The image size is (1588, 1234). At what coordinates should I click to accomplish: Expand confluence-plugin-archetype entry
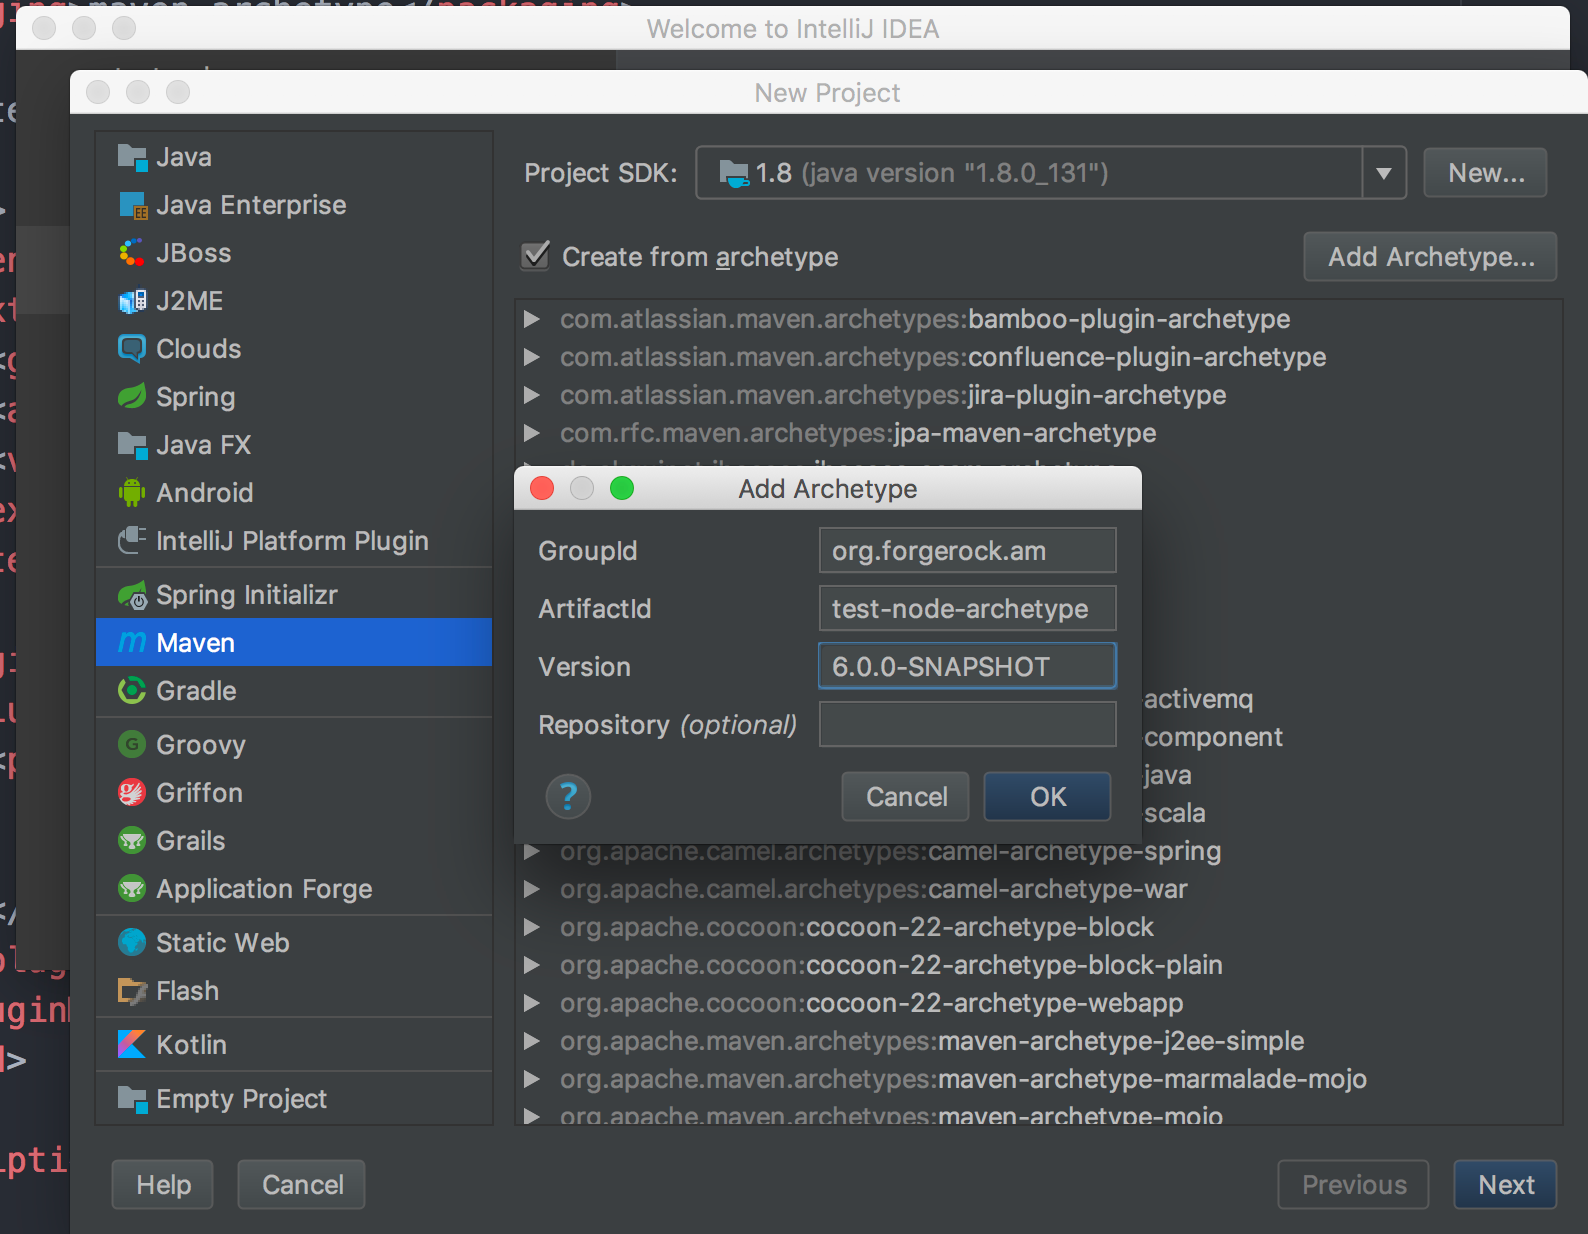[x=532, y=357]
